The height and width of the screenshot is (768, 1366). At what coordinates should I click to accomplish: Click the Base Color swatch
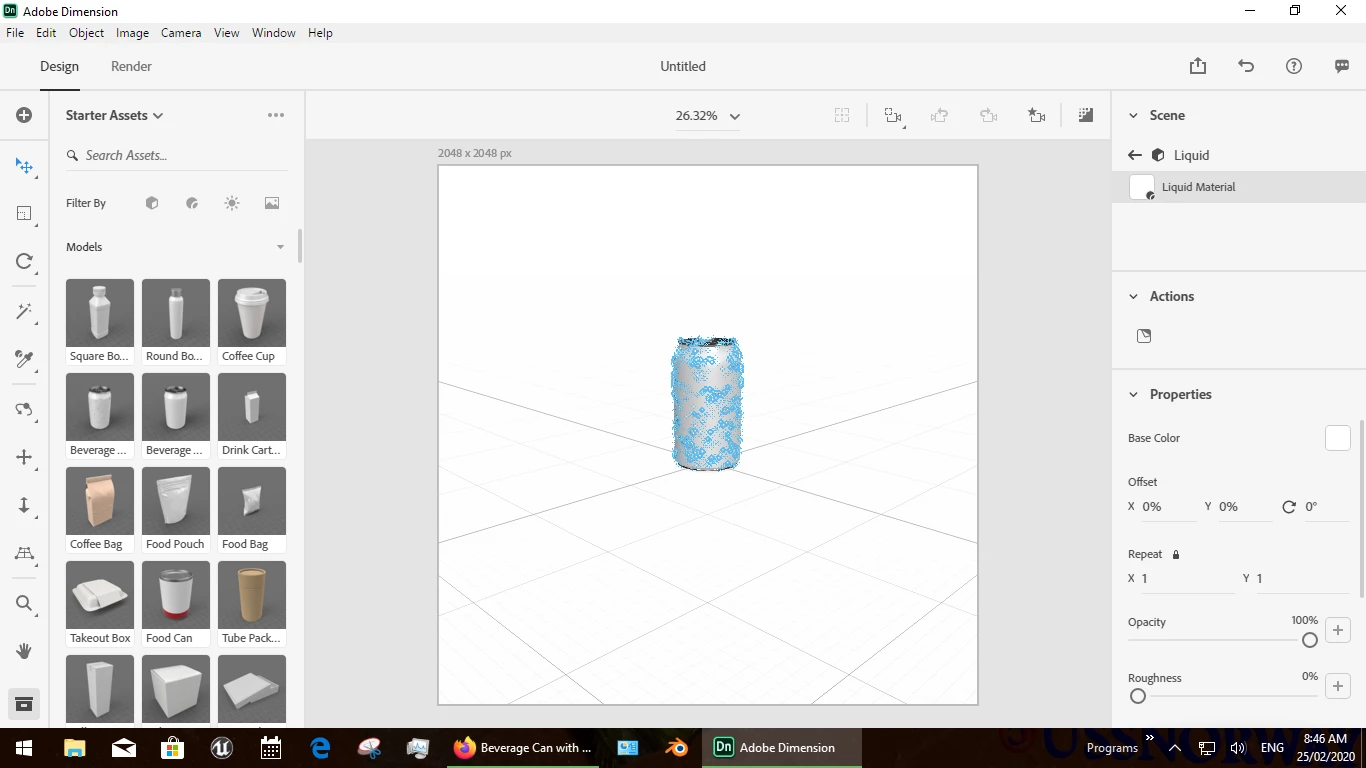[x=1338, y=438]
